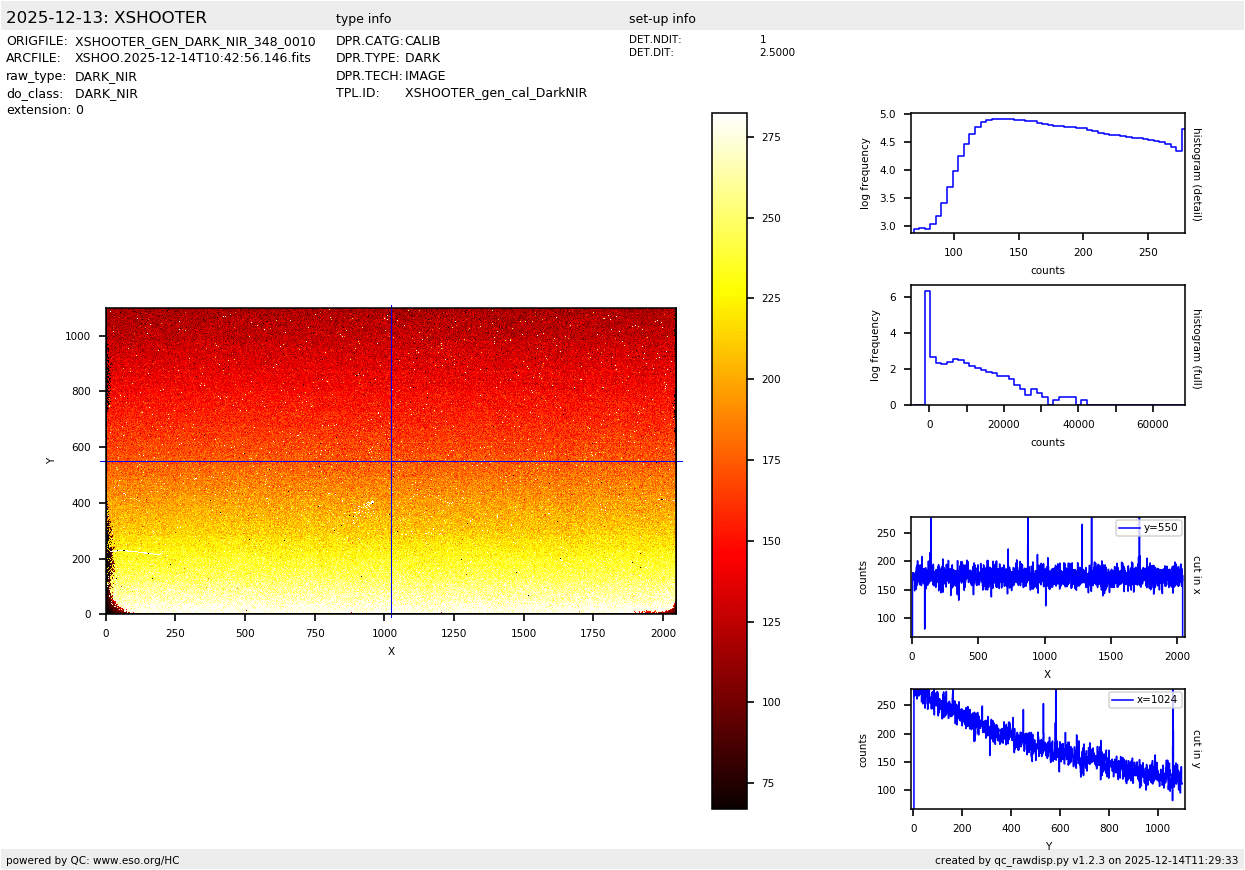
Task: Click the DET.DIT value 2.5000
Action: pyautogui.click(x=777, y=53)
